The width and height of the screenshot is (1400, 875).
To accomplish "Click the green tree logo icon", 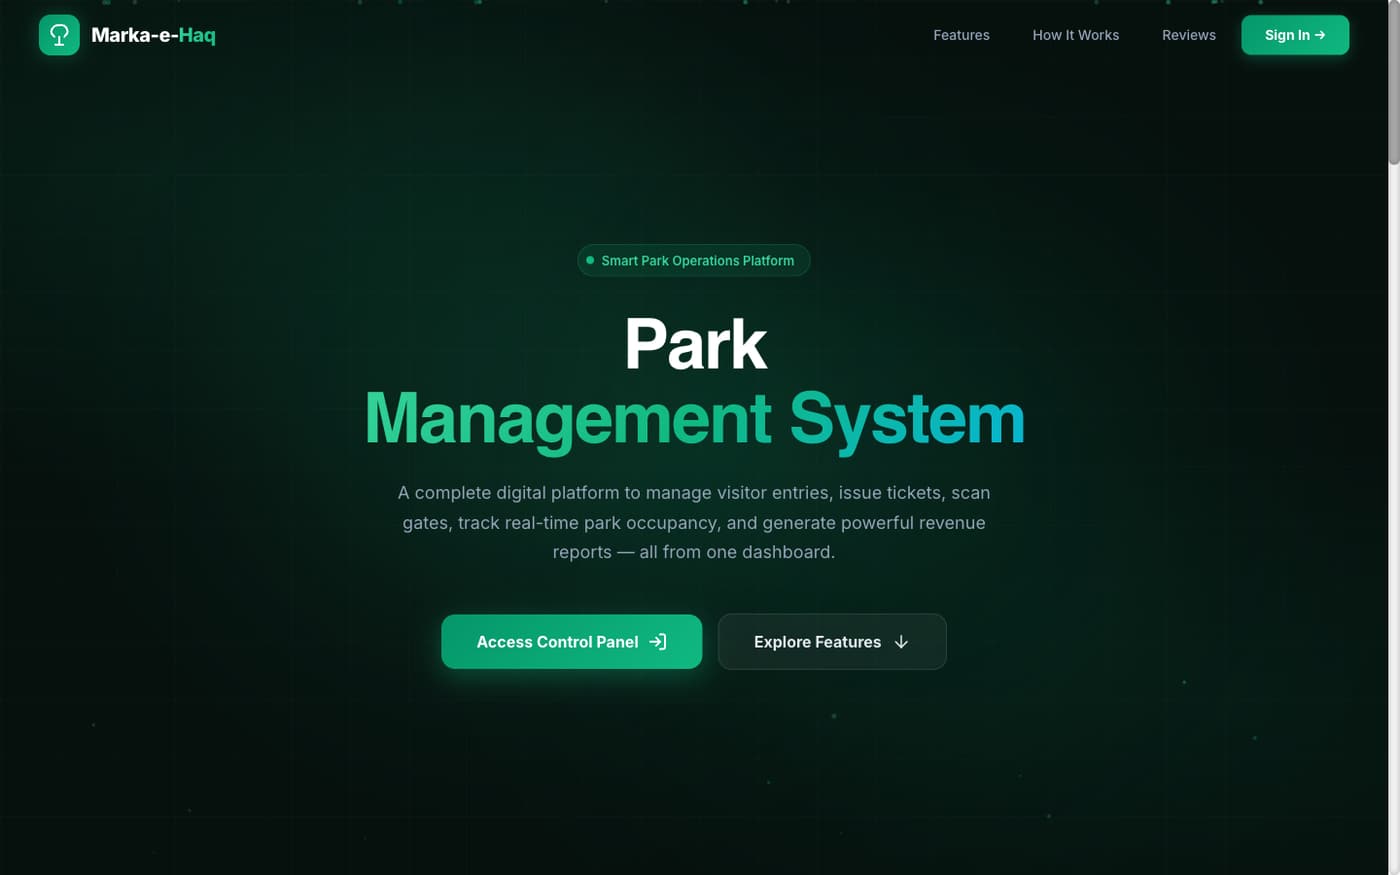I will [x=59, y=35].
